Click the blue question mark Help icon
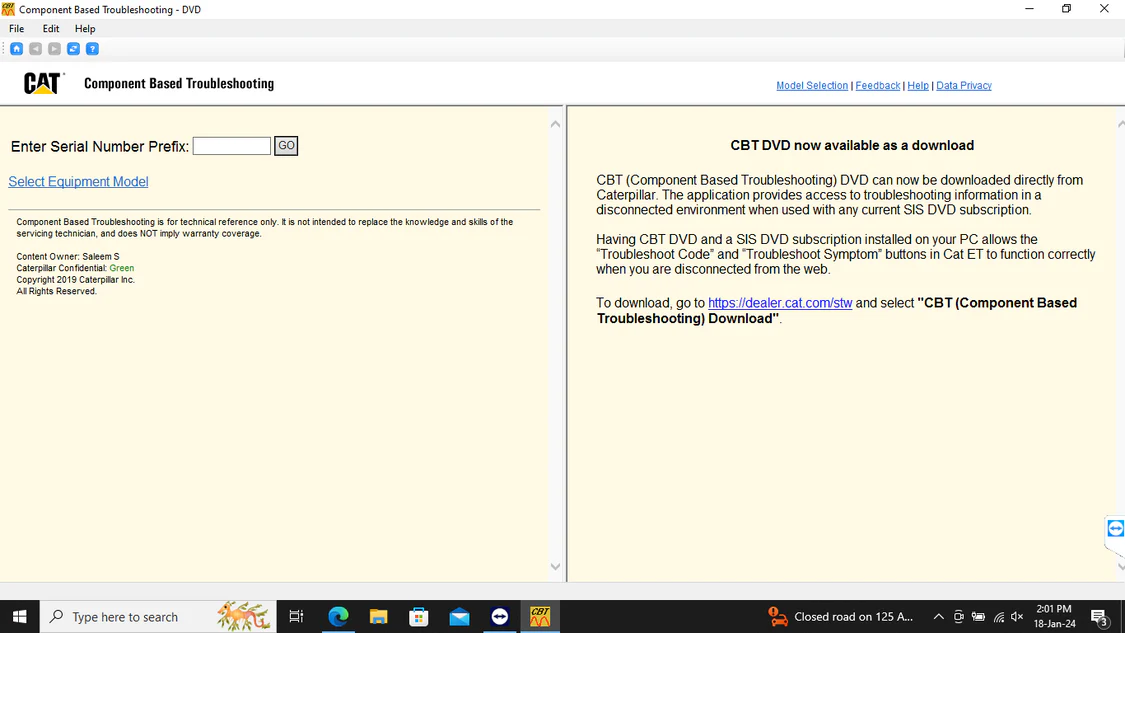 tap(92, 49)
